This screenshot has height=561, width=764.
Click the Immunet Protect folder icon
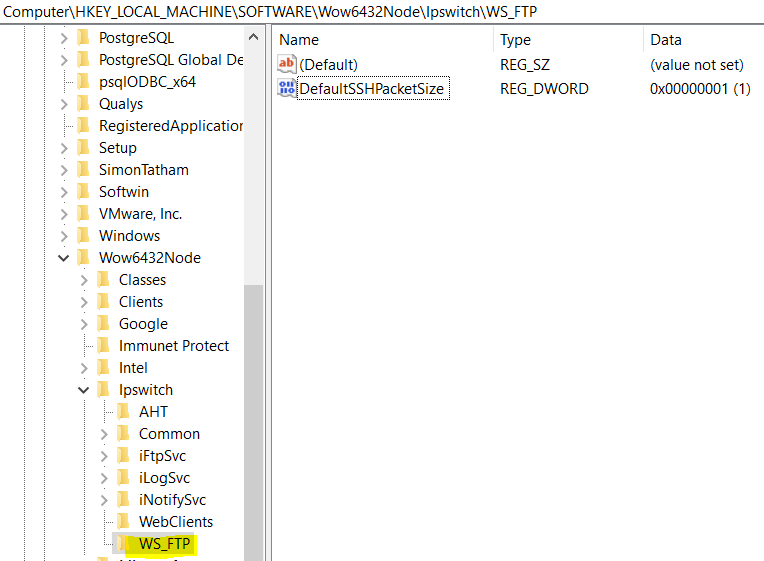[103, 346]
